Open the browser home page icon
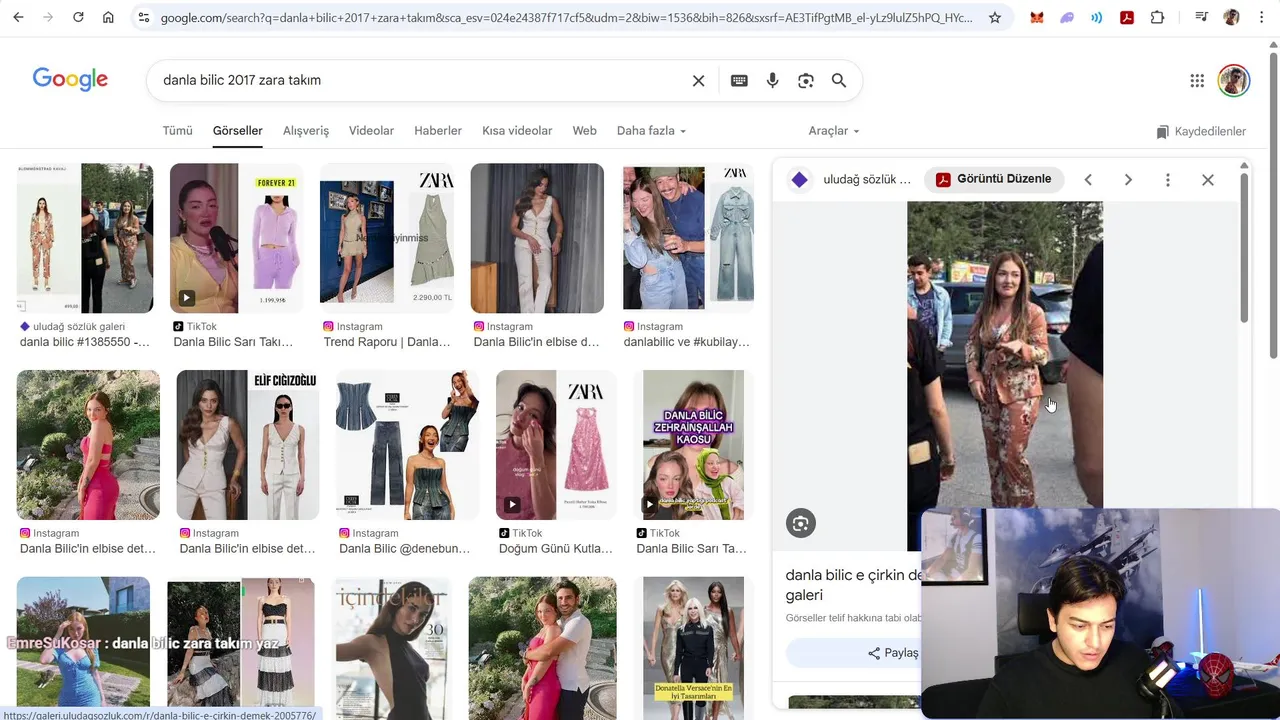The height and width of the screenshot is (720, 1280). (108, 18)
